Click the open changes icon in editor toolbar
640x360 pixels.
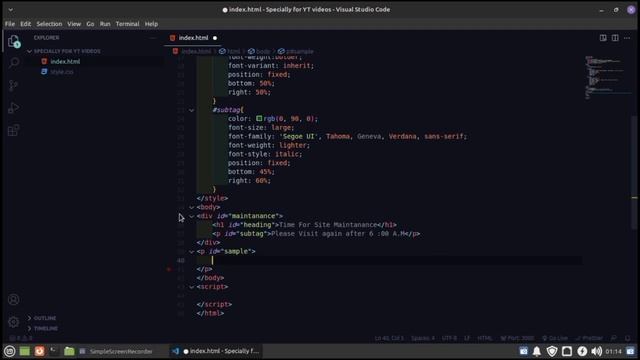point(603,38)
